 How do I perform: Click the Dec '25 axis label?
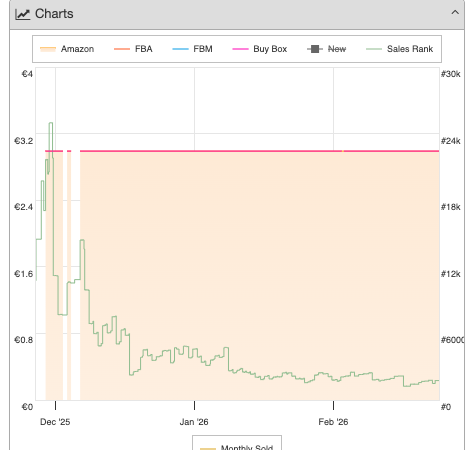(x=55, y=422)
